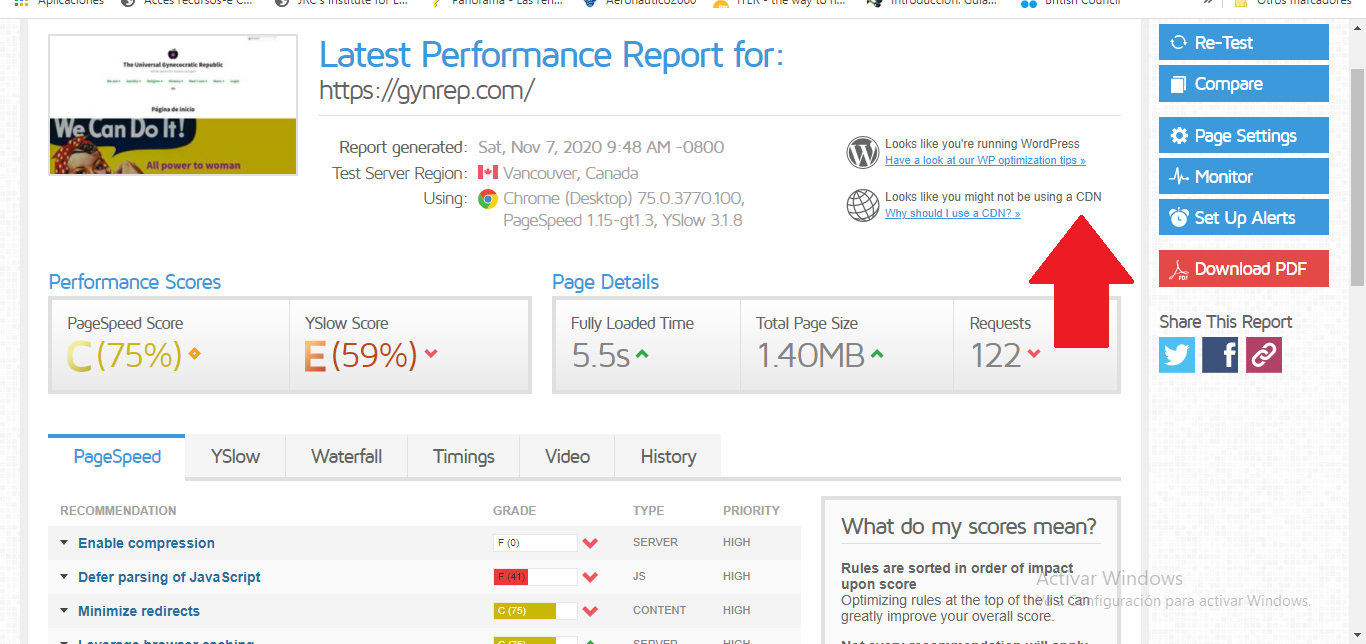Click the report generated date text

click(x=601, y=147)
